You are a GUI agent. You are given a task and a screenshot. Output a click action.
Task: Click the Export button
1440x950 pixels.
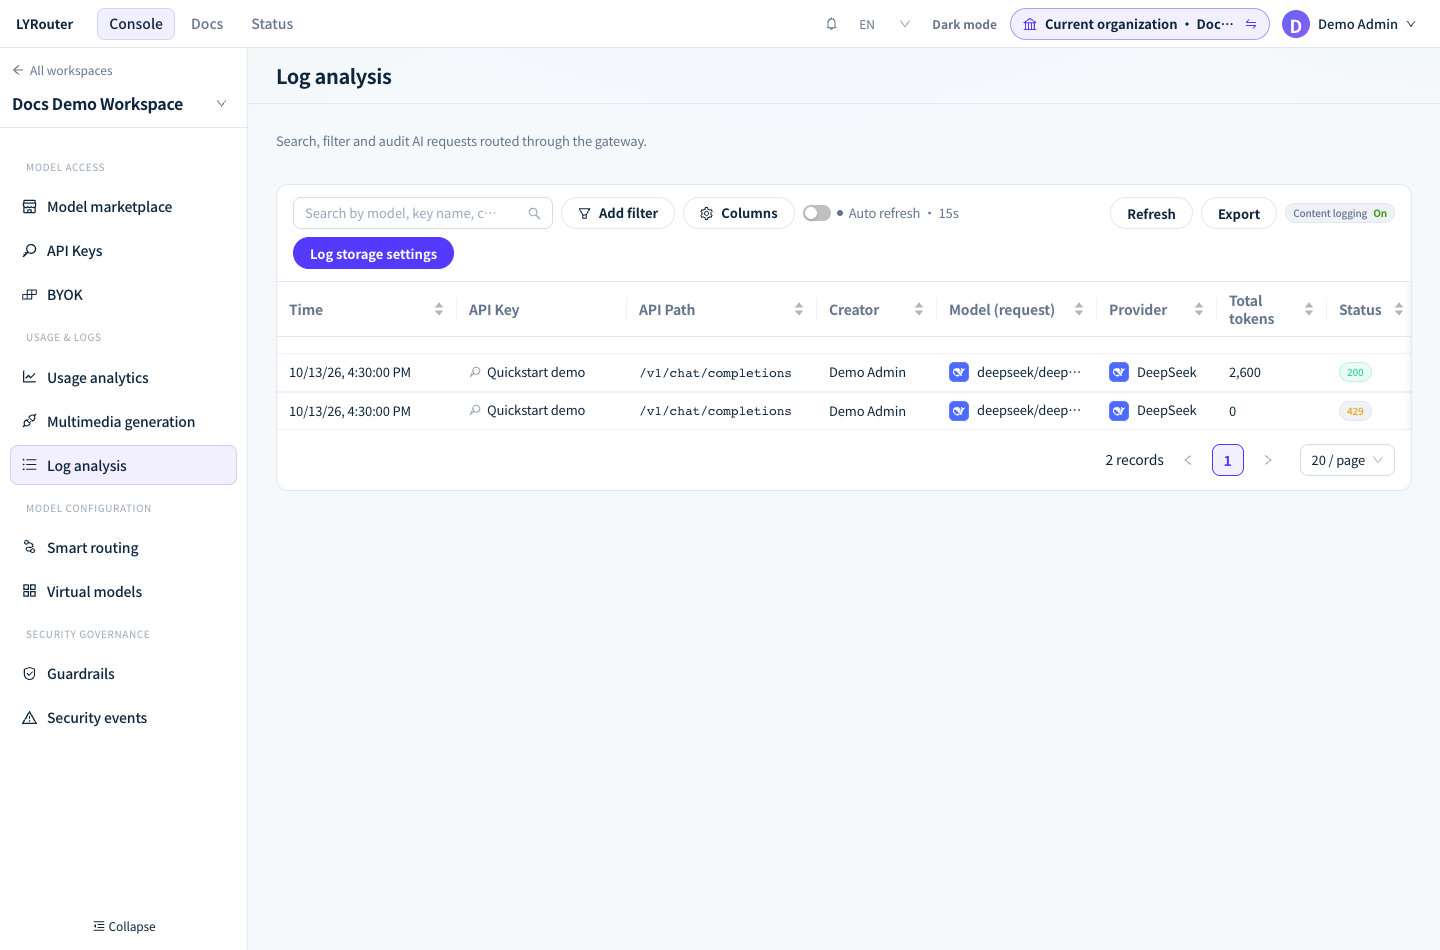coord(1239,214)
